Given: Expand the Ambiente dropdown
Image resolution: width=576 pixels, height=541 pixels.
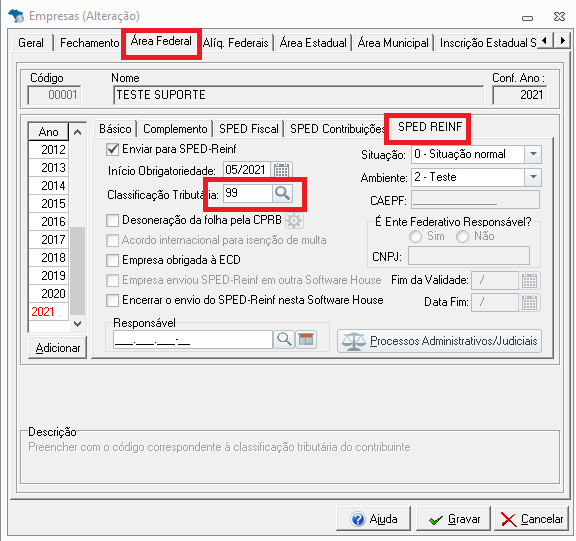Looking at the screenshot, I should [533, 177].
